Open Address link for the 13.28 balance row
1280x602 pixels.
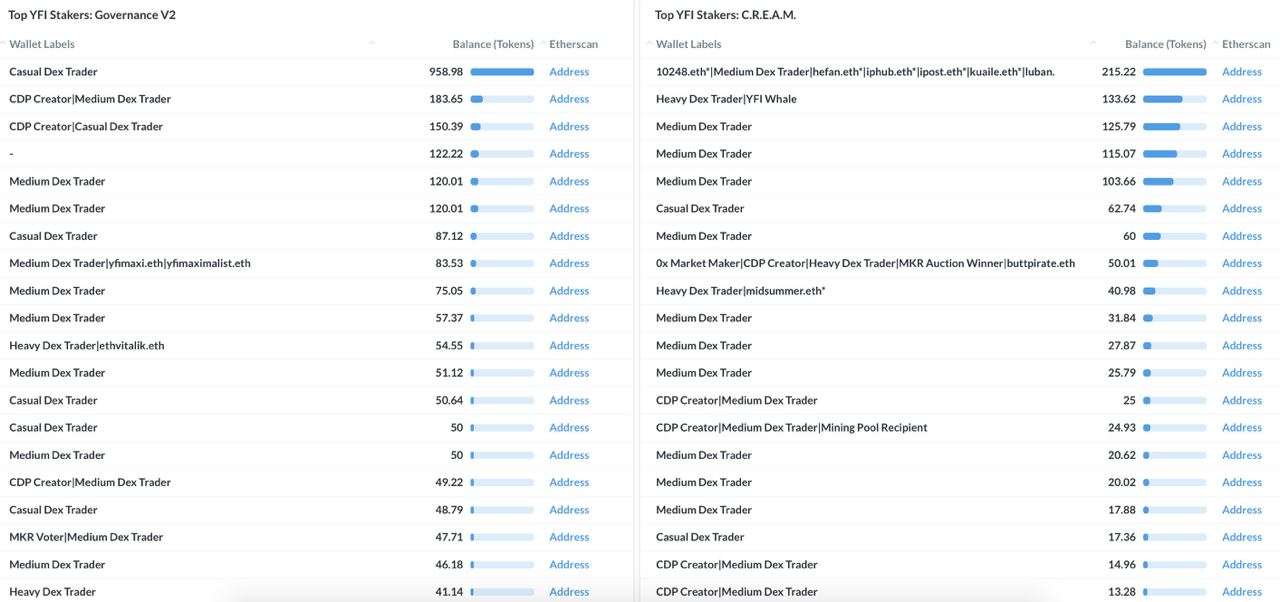(1242, 592)
